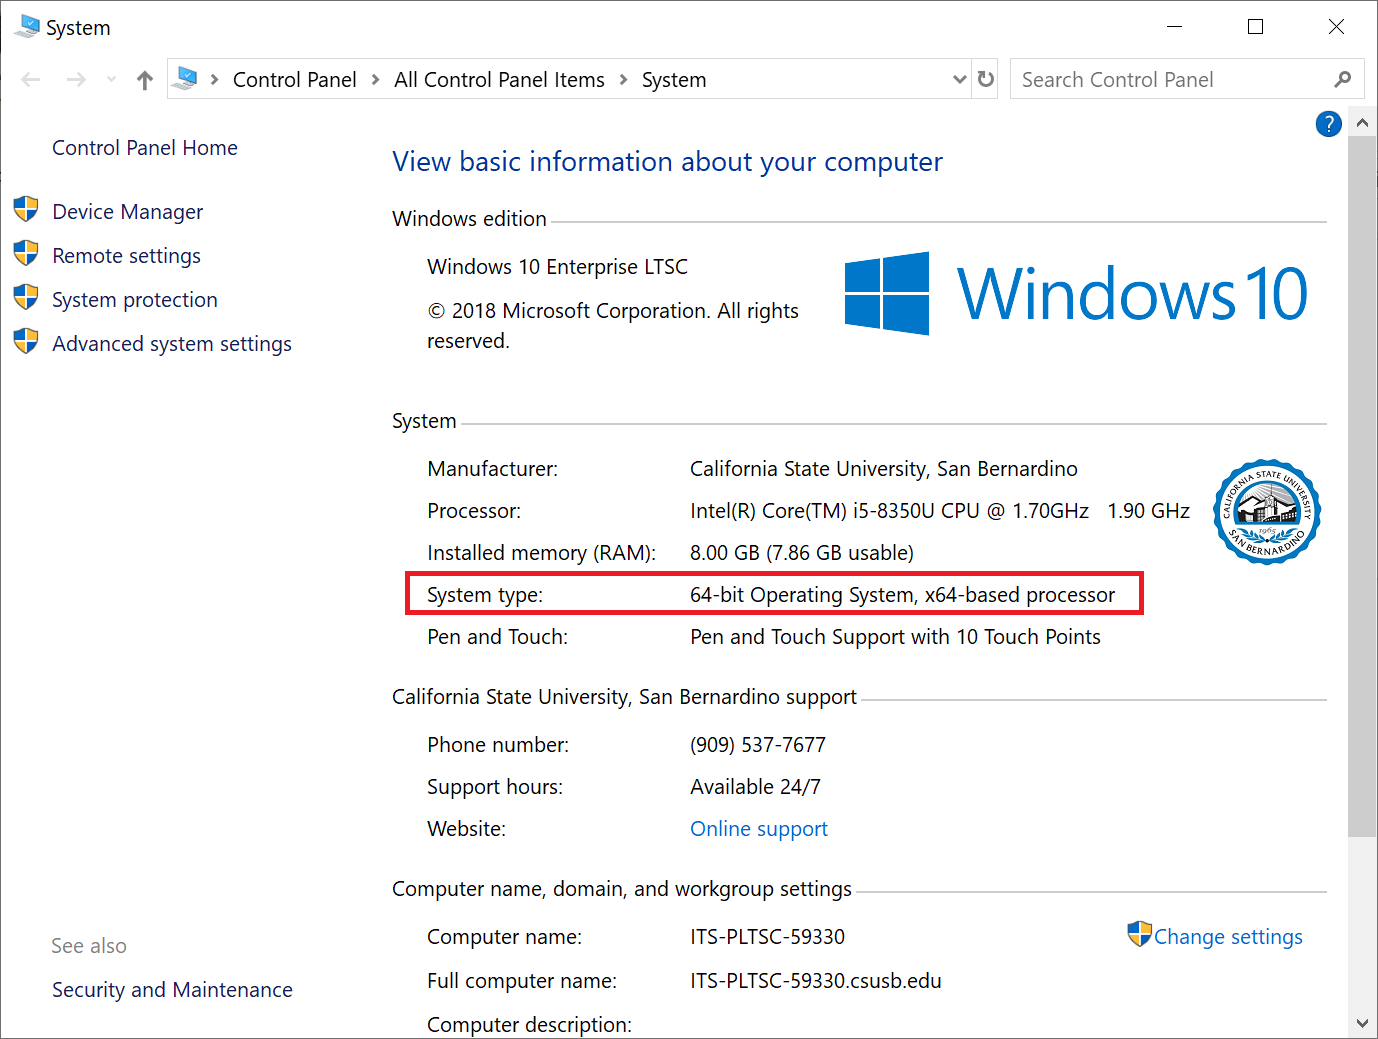Viewport: 1378px width, 1039px height.
Task: Open the address bar history dropdown
Action: click(x=959, y=79)
